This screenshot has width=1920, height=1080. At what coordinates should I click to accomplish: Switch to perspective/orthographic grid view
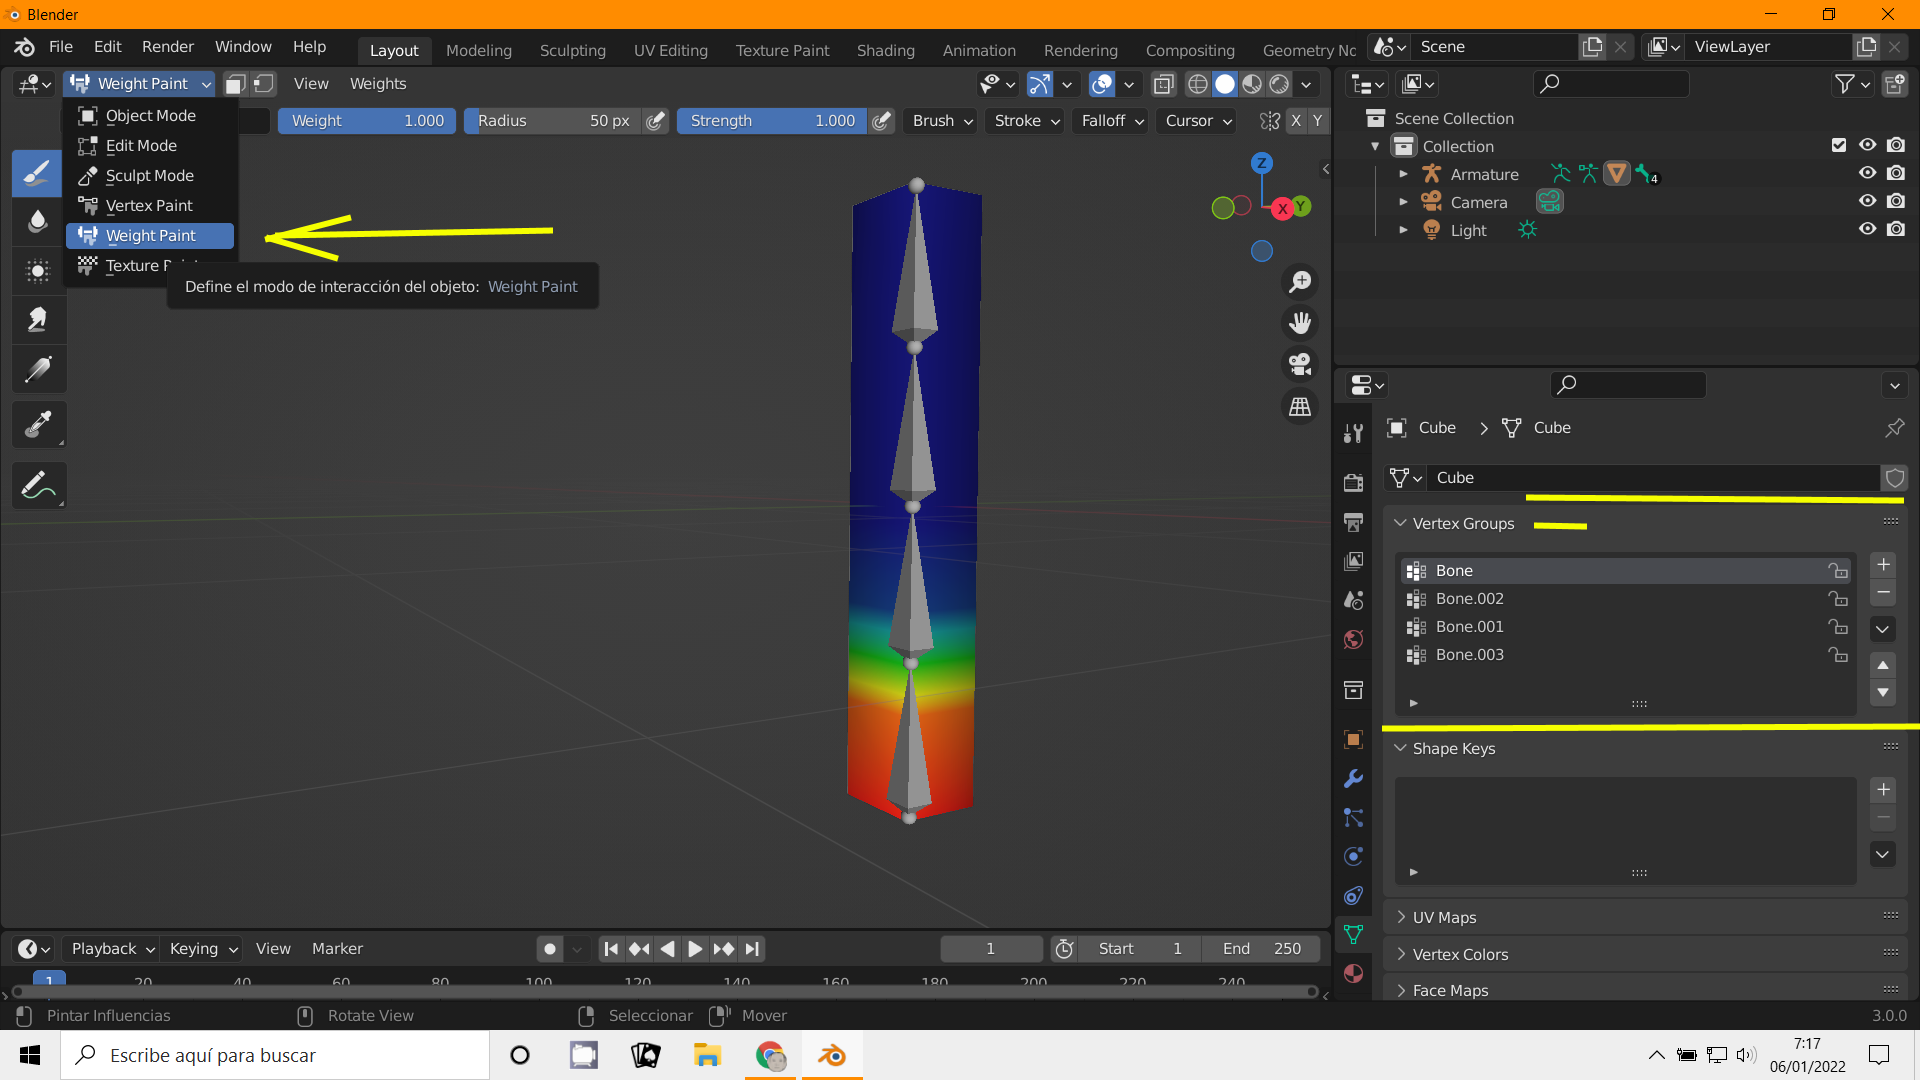(x=1300, y=406)
